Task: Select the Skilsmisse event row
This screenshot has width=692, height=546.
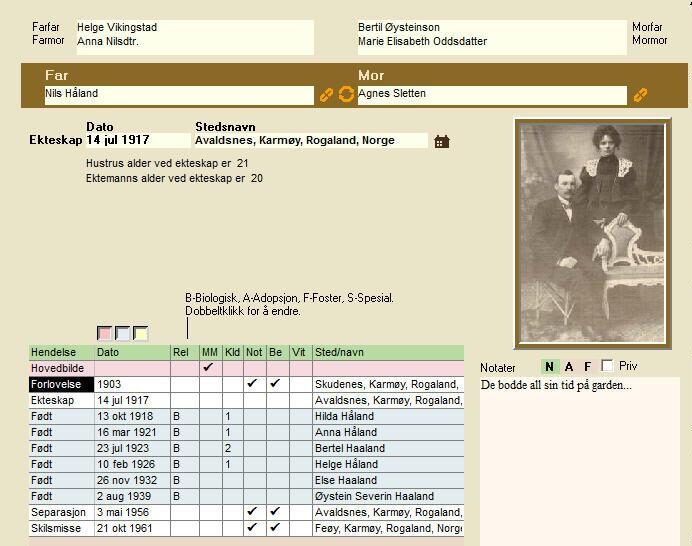Action: 246,528
